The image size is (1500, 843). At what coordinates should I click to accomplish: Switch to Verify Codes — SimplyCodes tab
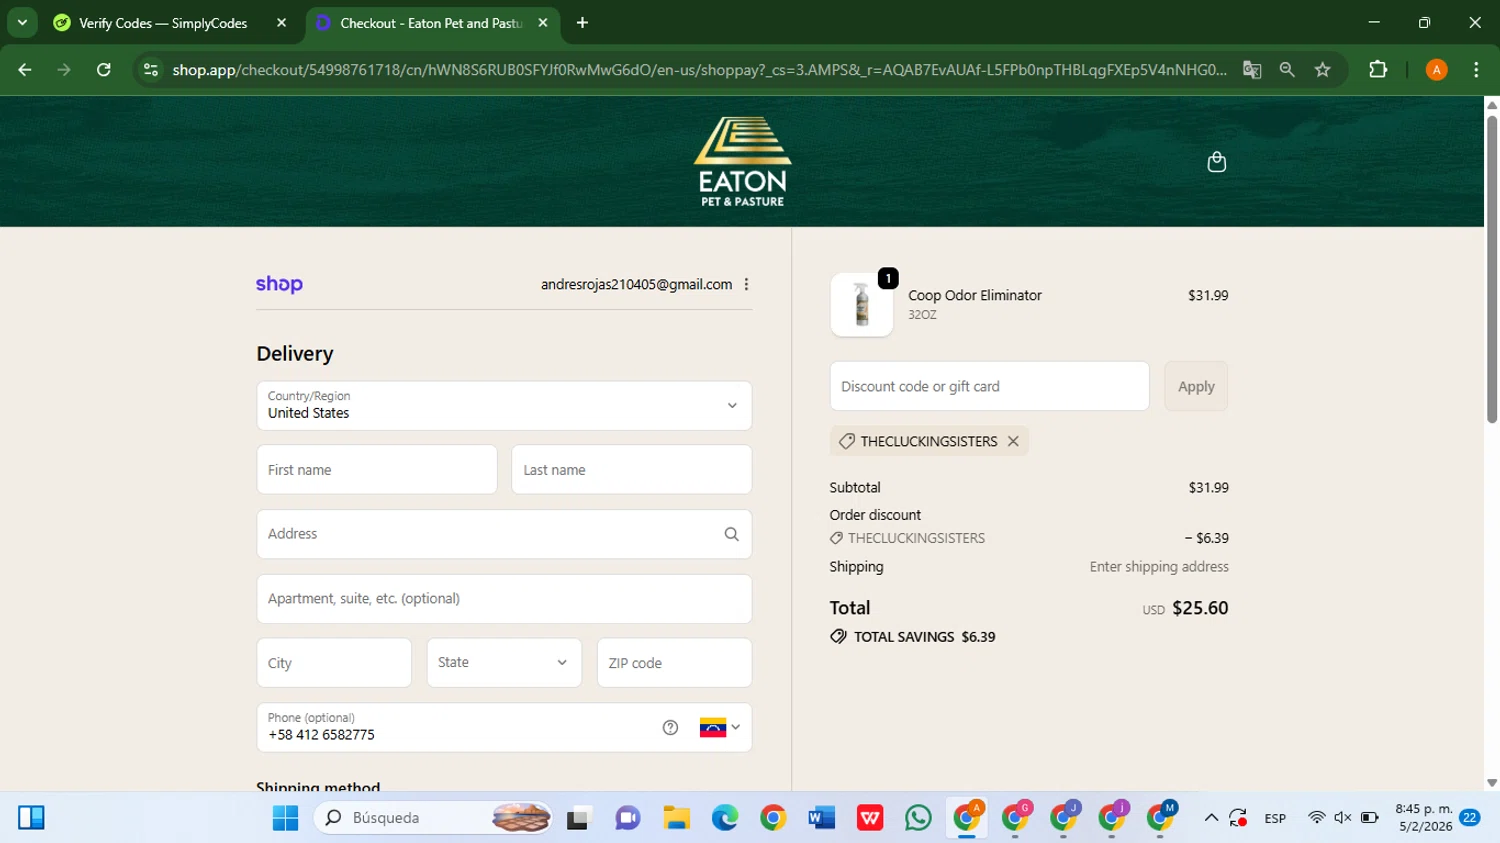[x=163, y=23]
